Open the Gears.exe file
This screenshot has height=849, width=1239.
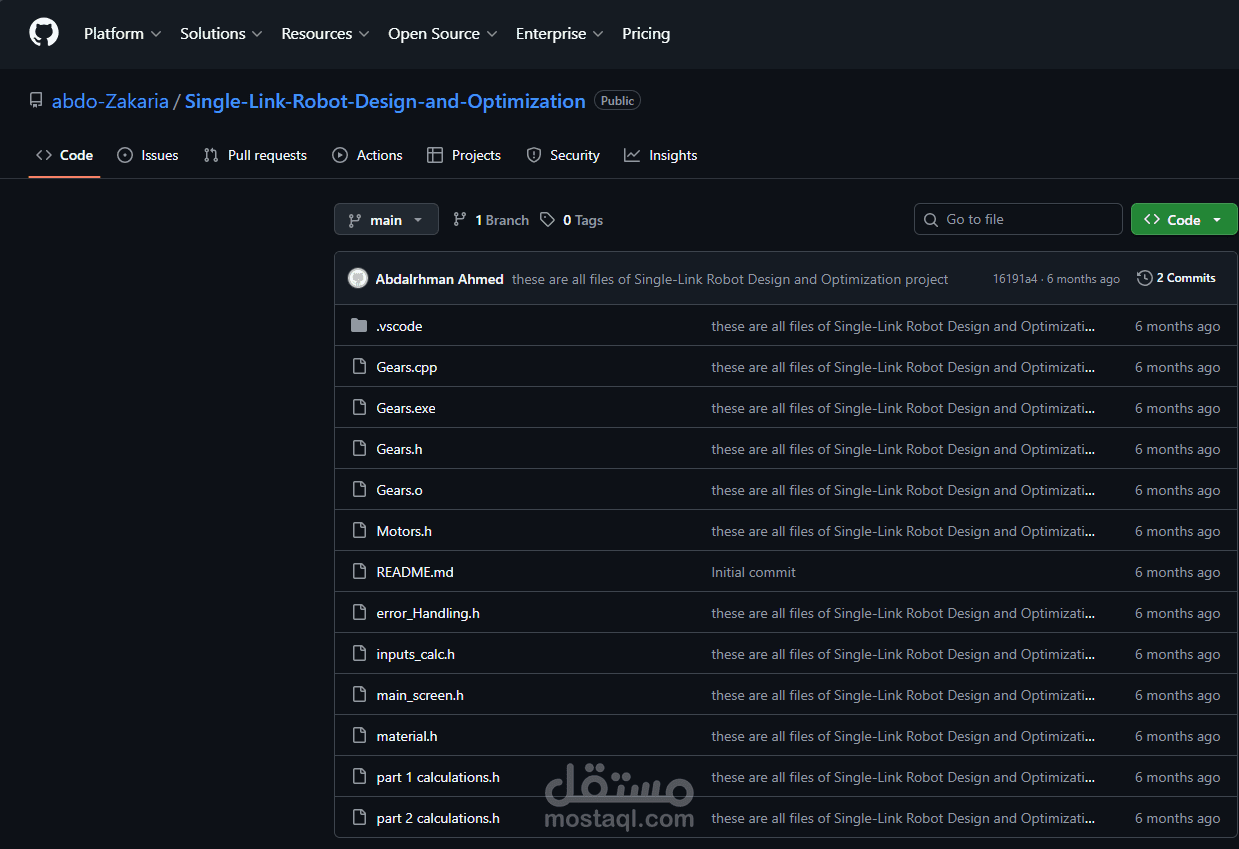tap(406, 408)
